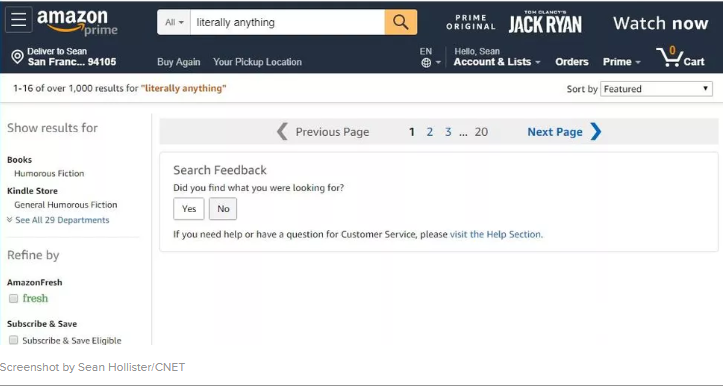
Task: Open the hamburger navigation menu
Action: point(19,20)
